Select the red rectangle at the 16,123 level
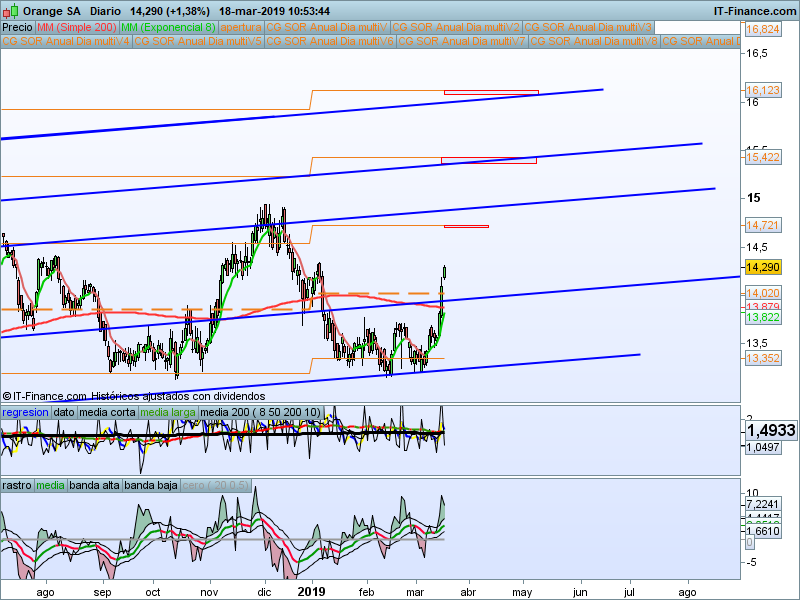 tap(491, 92)
